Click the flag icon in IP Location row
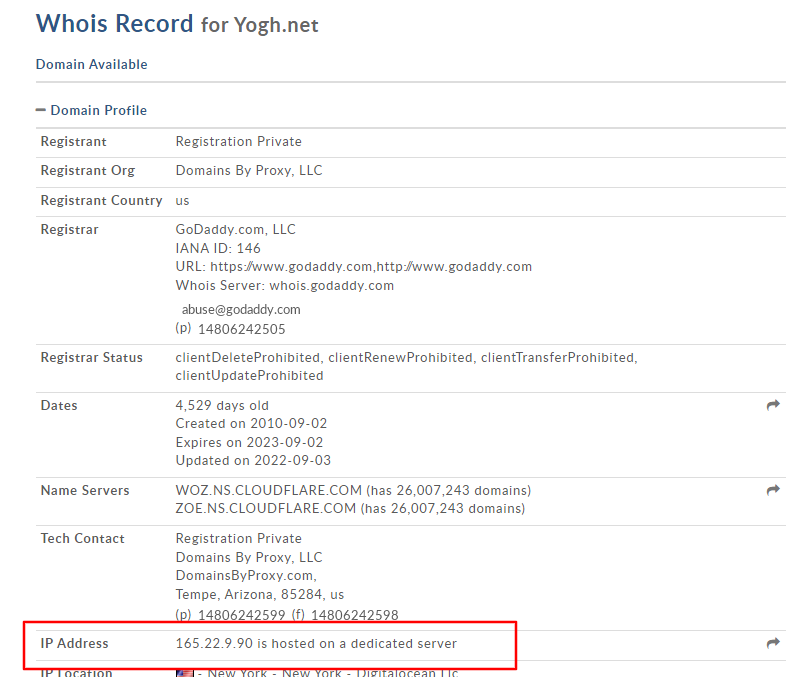This screenshot has height=677, width=812. point(185,673)
